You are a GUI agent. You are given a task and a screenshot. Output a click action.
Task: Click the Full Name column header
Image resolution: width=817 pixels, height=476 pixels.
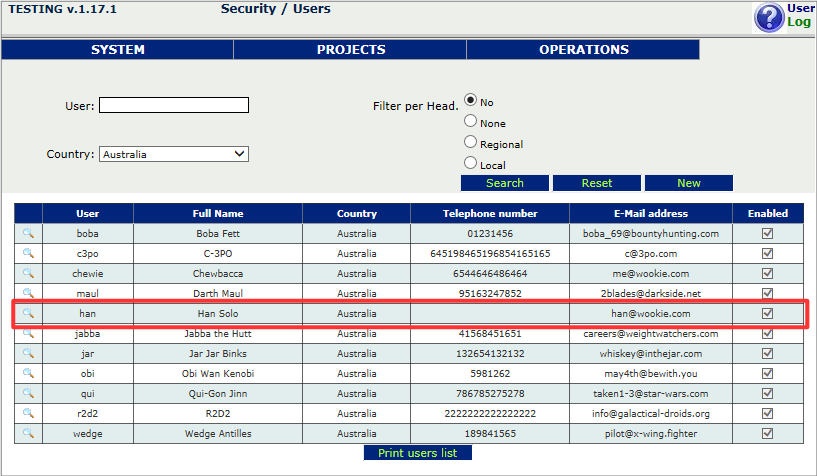pyautogui.click(x=218, y=214)
